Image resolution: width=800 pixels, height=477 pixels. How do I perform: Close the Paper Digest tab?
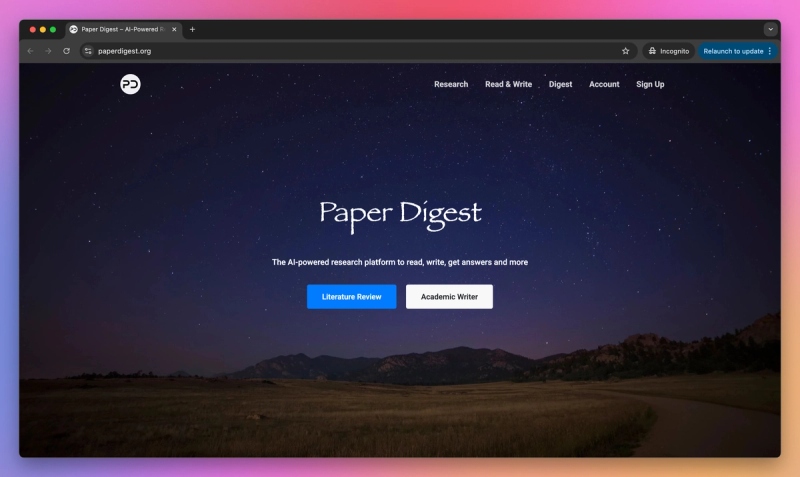(x=174, y=30)
